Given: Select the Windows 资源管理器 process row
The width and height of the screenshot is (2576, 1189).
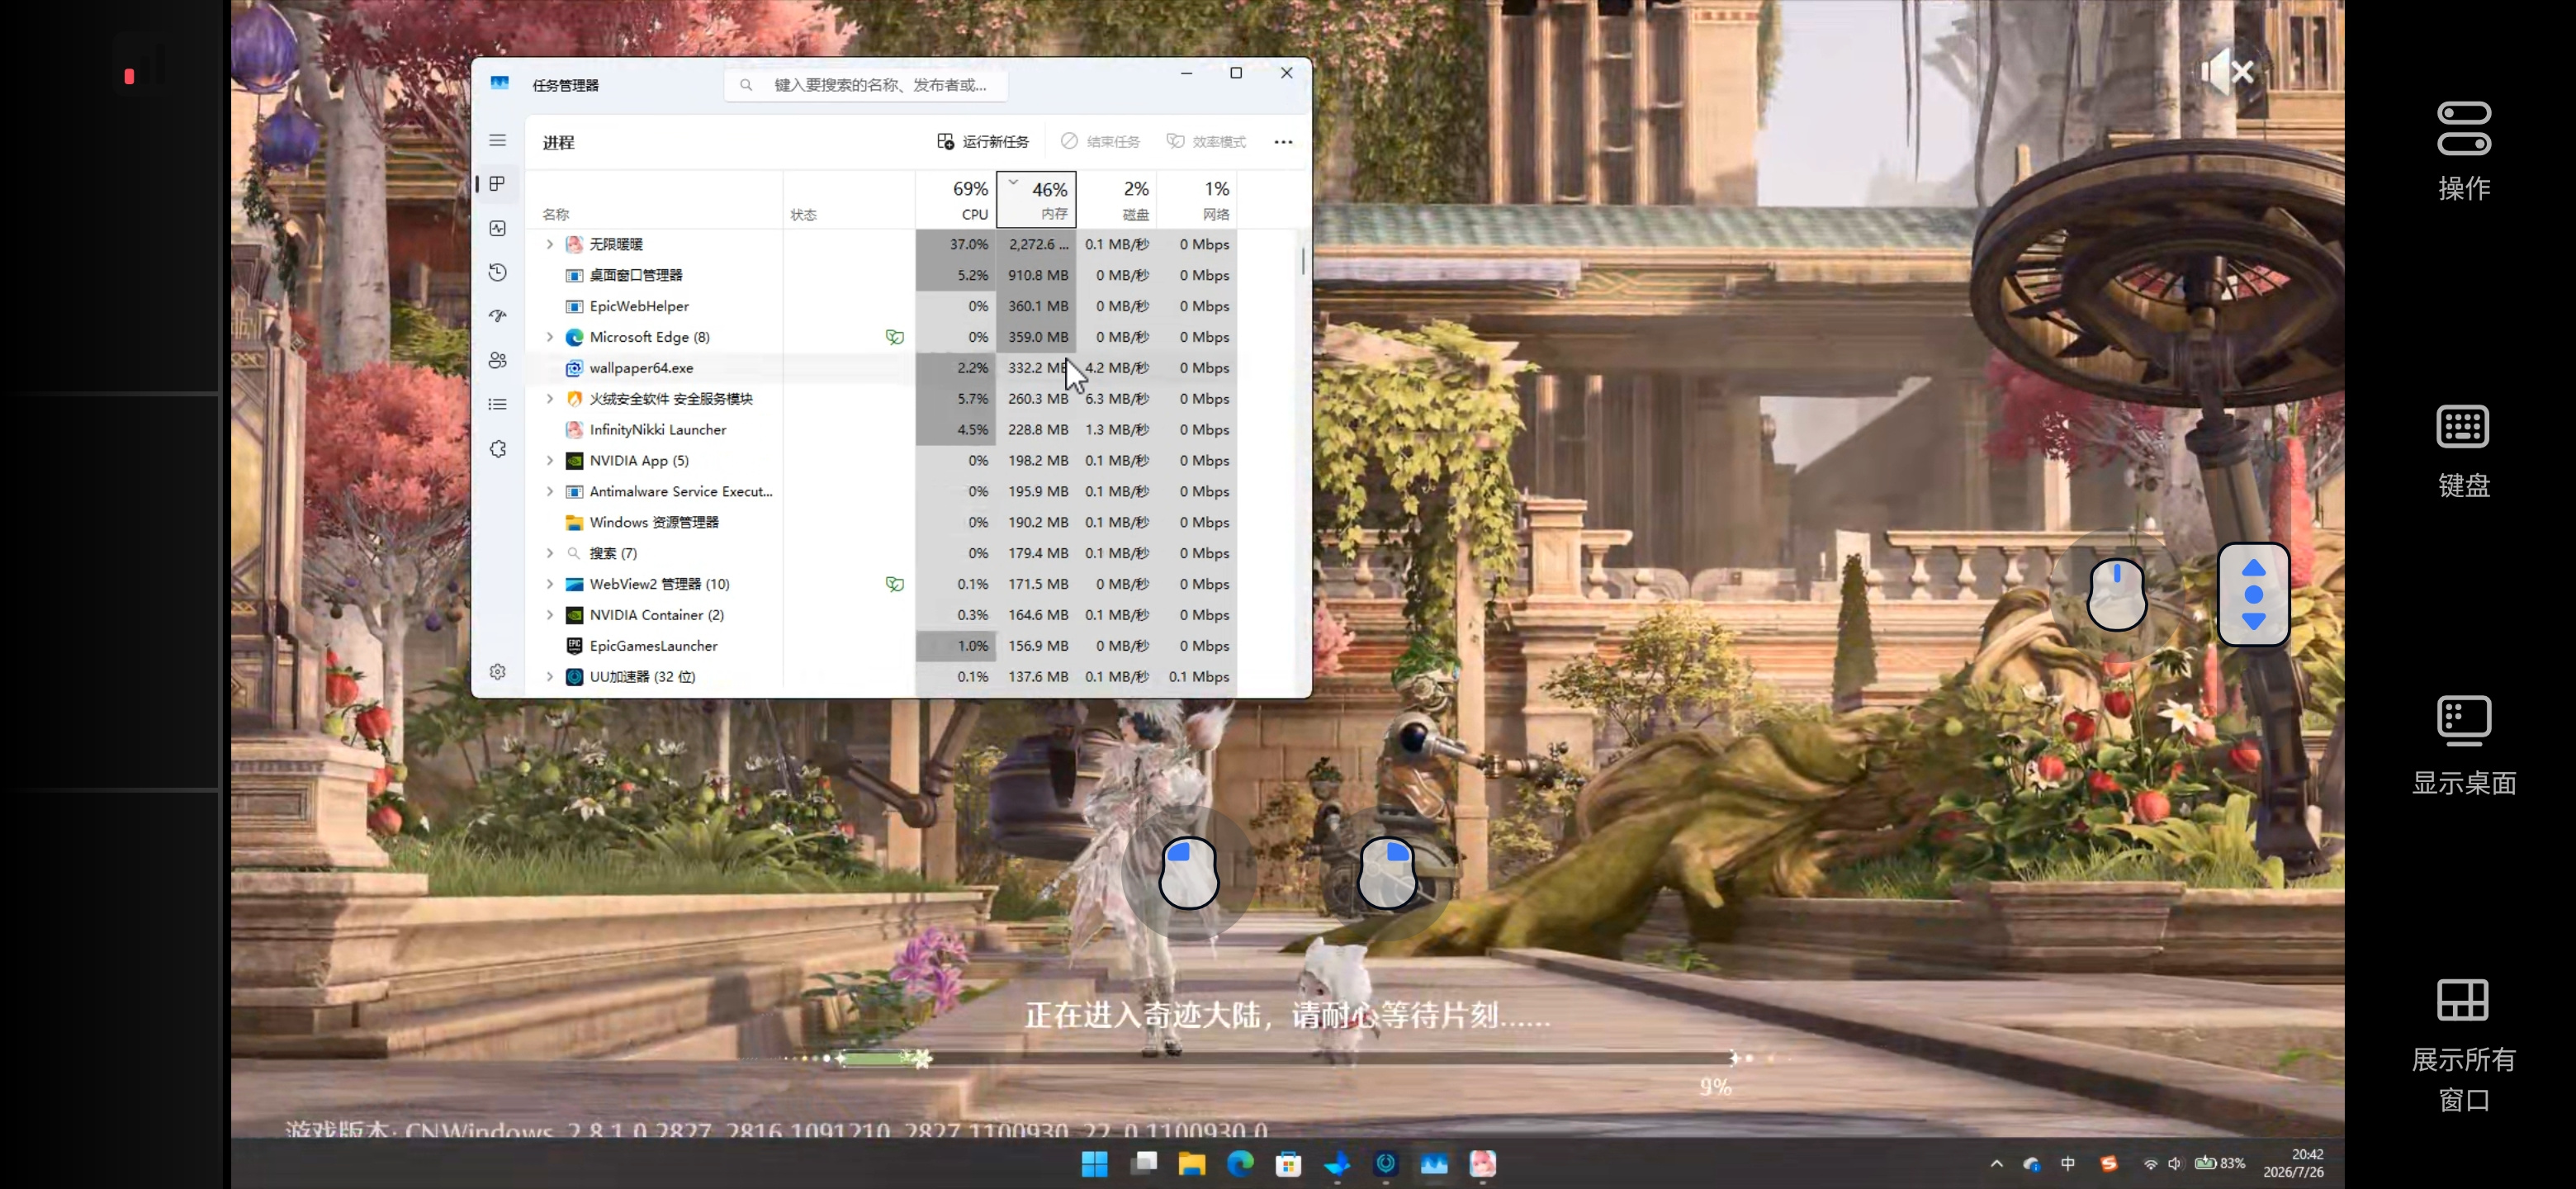Looking at the screenshot, I should (882, 522).
